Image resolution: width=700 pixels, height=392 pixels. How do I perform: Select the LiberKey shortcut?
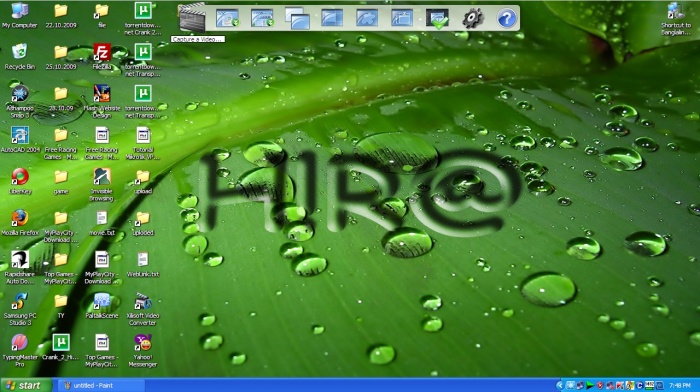click(20, 181)
